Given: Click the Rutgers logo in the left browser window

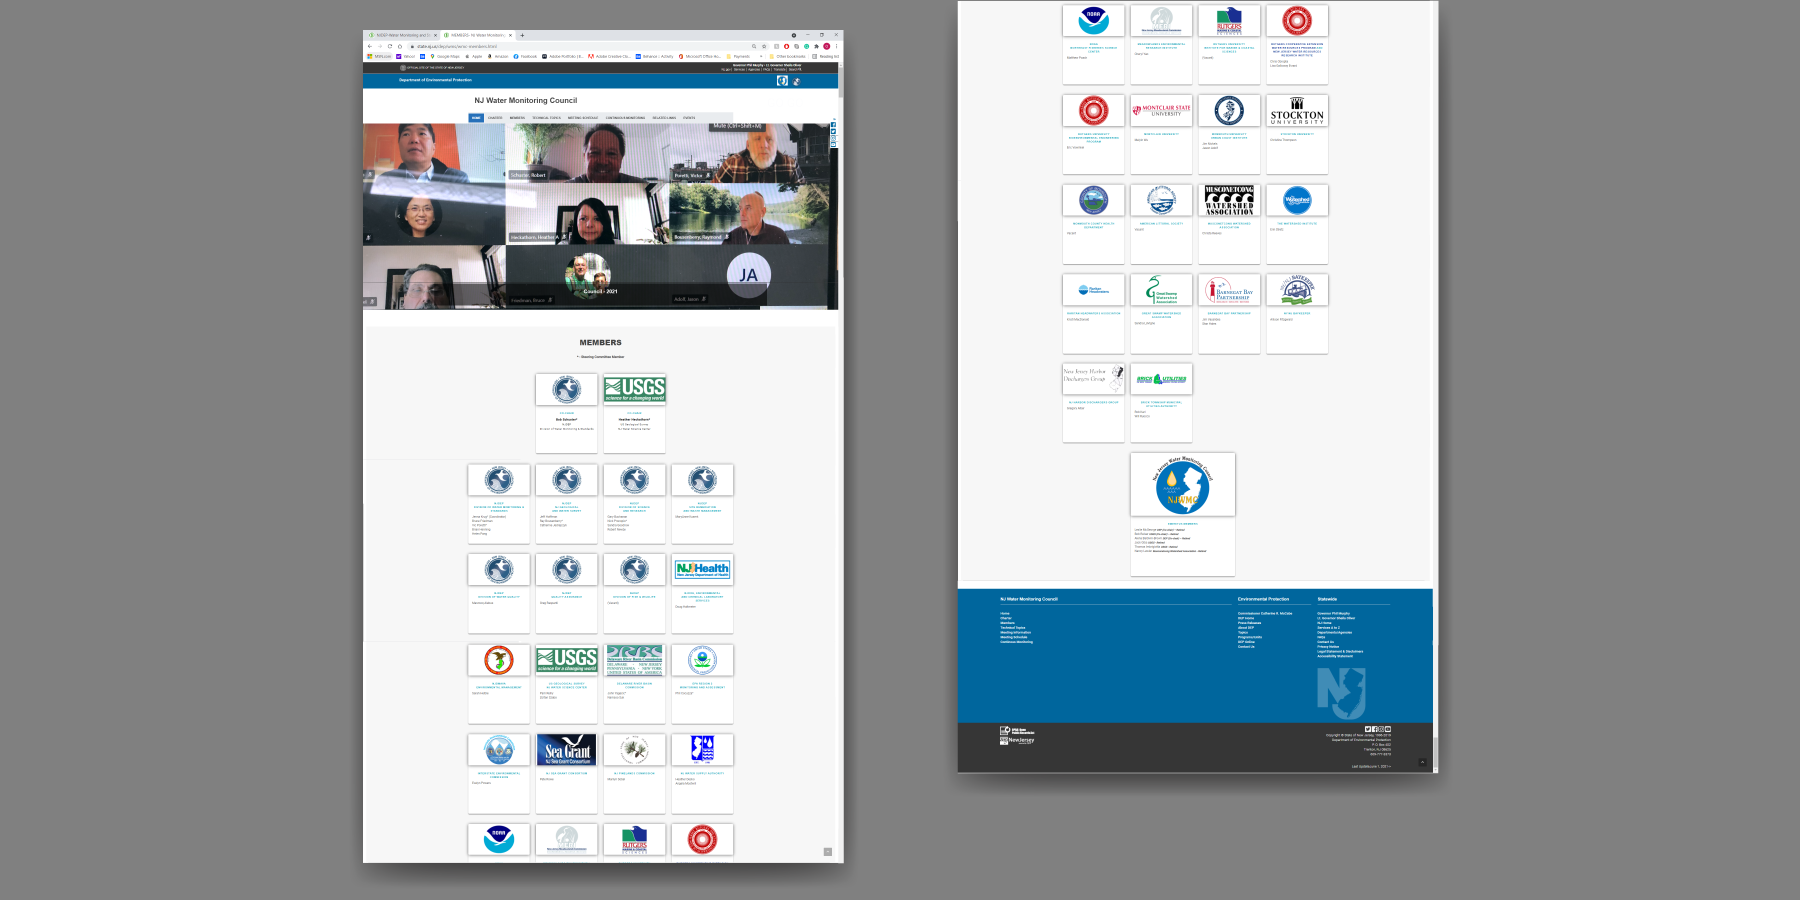Looking at the screenshot, I should (634, 839).
